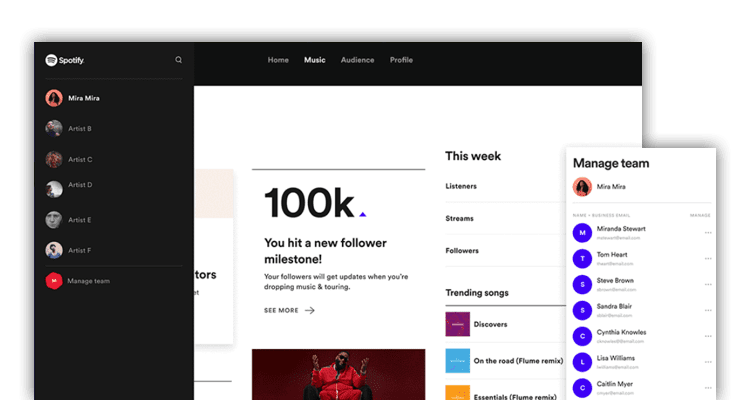
Task: Open options menu for Miranda Stewart
Action: 708,232
